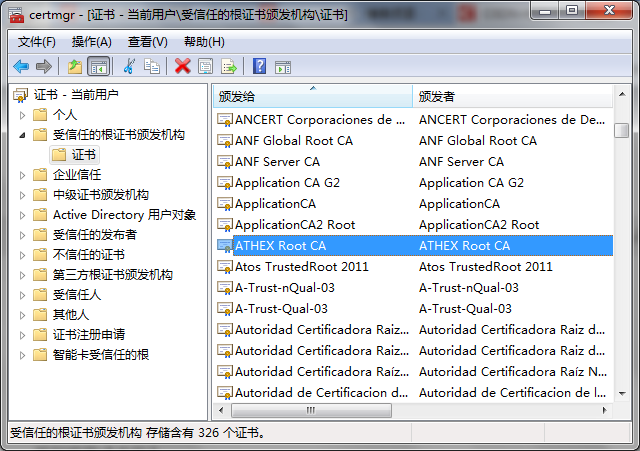Click the forward arrow toolbar icon
The image size is (640, 451).
(x=44, y=66)
